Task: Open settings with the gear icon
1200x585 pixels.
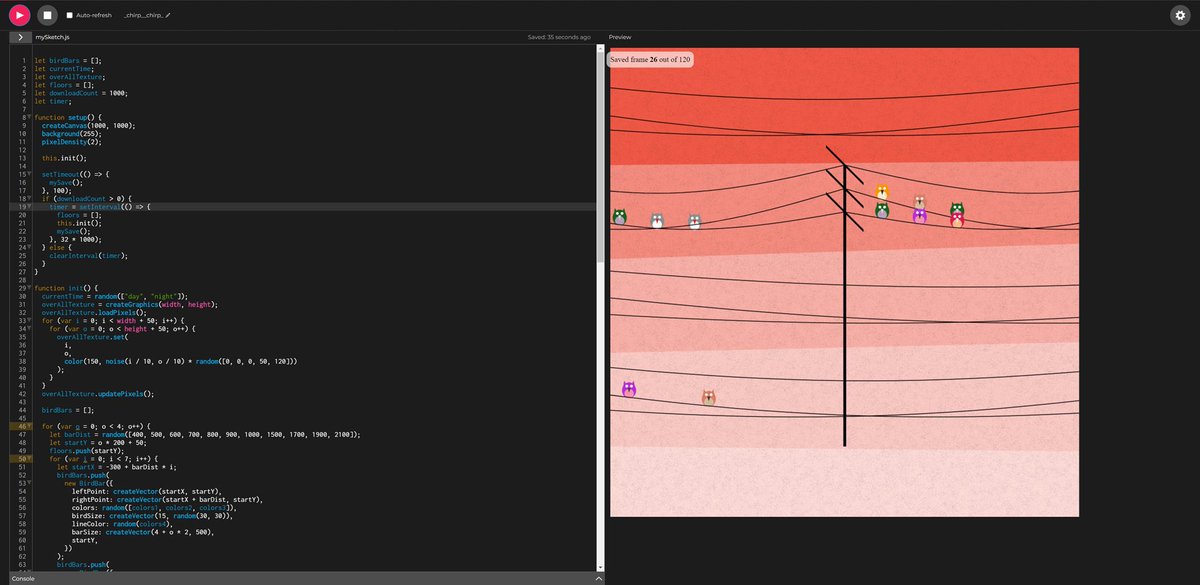Action: (x=1179, y=15)
